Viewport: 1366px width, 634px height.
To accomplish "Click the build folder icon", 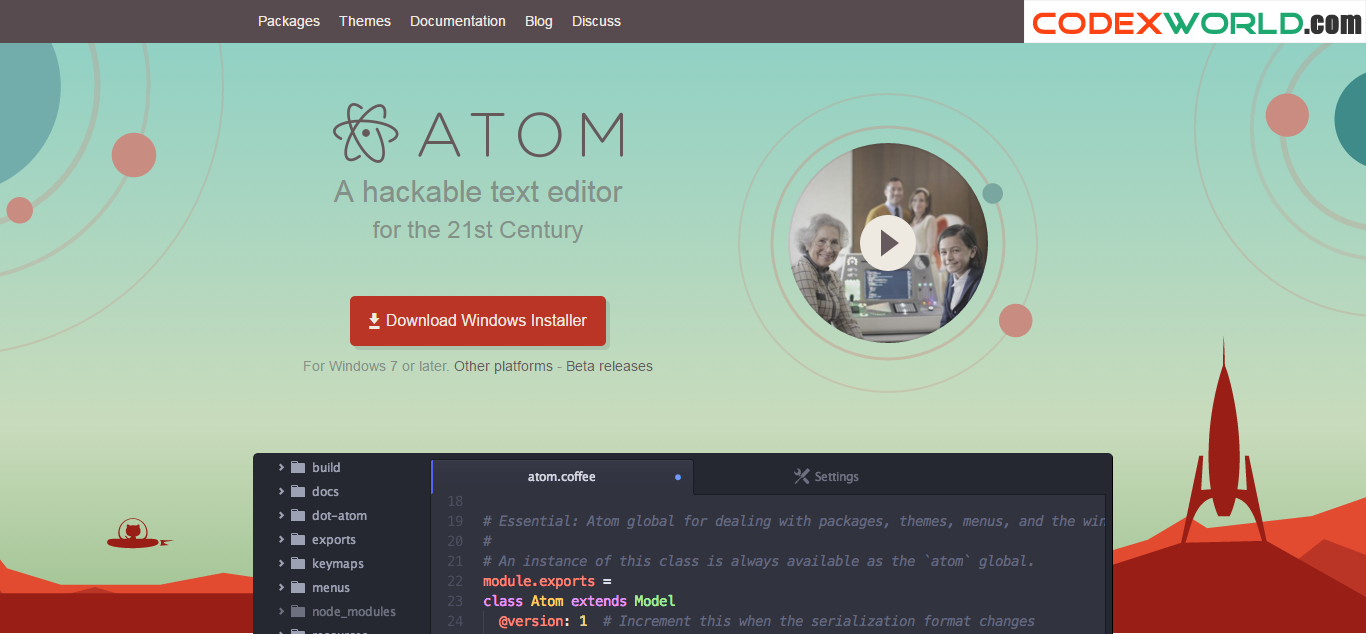I will coord(298,467).
